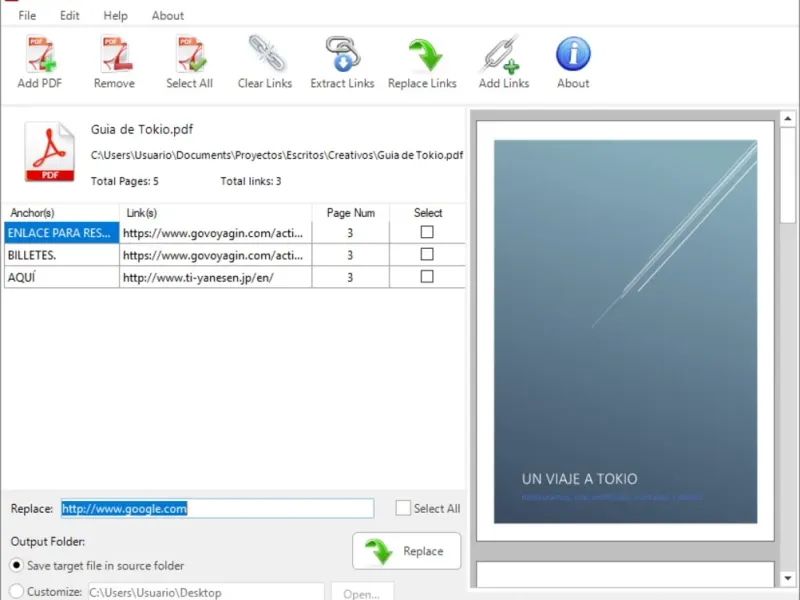Viewport: 800px width, 600px height.
Task: Select the AQUÍ anchor cell
Action: point(62,277)
